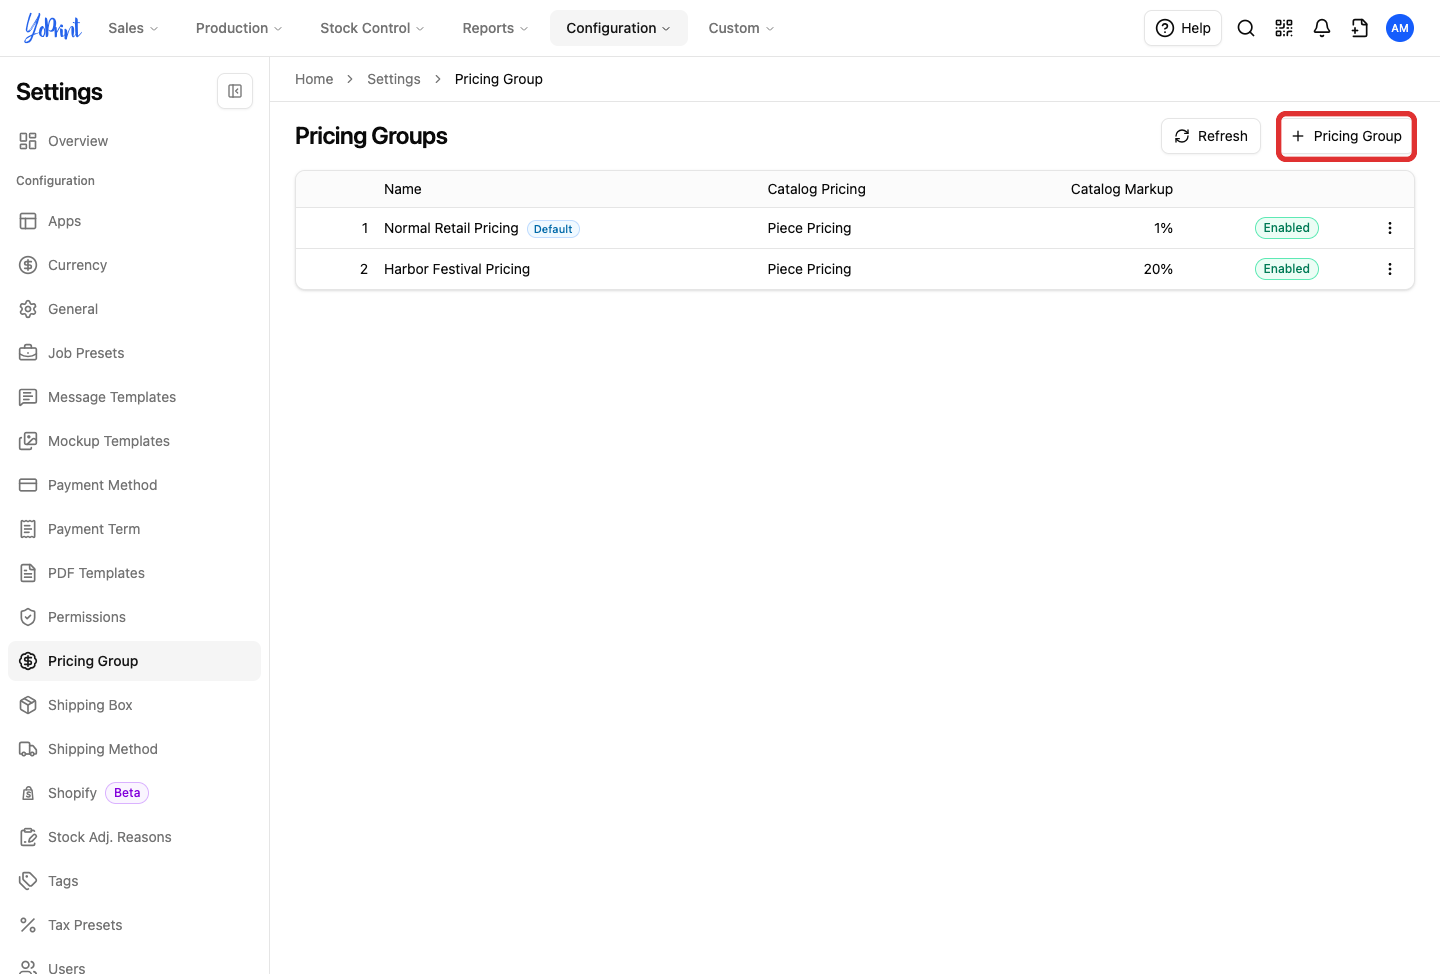Viewport: 1440px width, 974px height.
Task: Open Shipping Box settings
Action: [134, 705]
